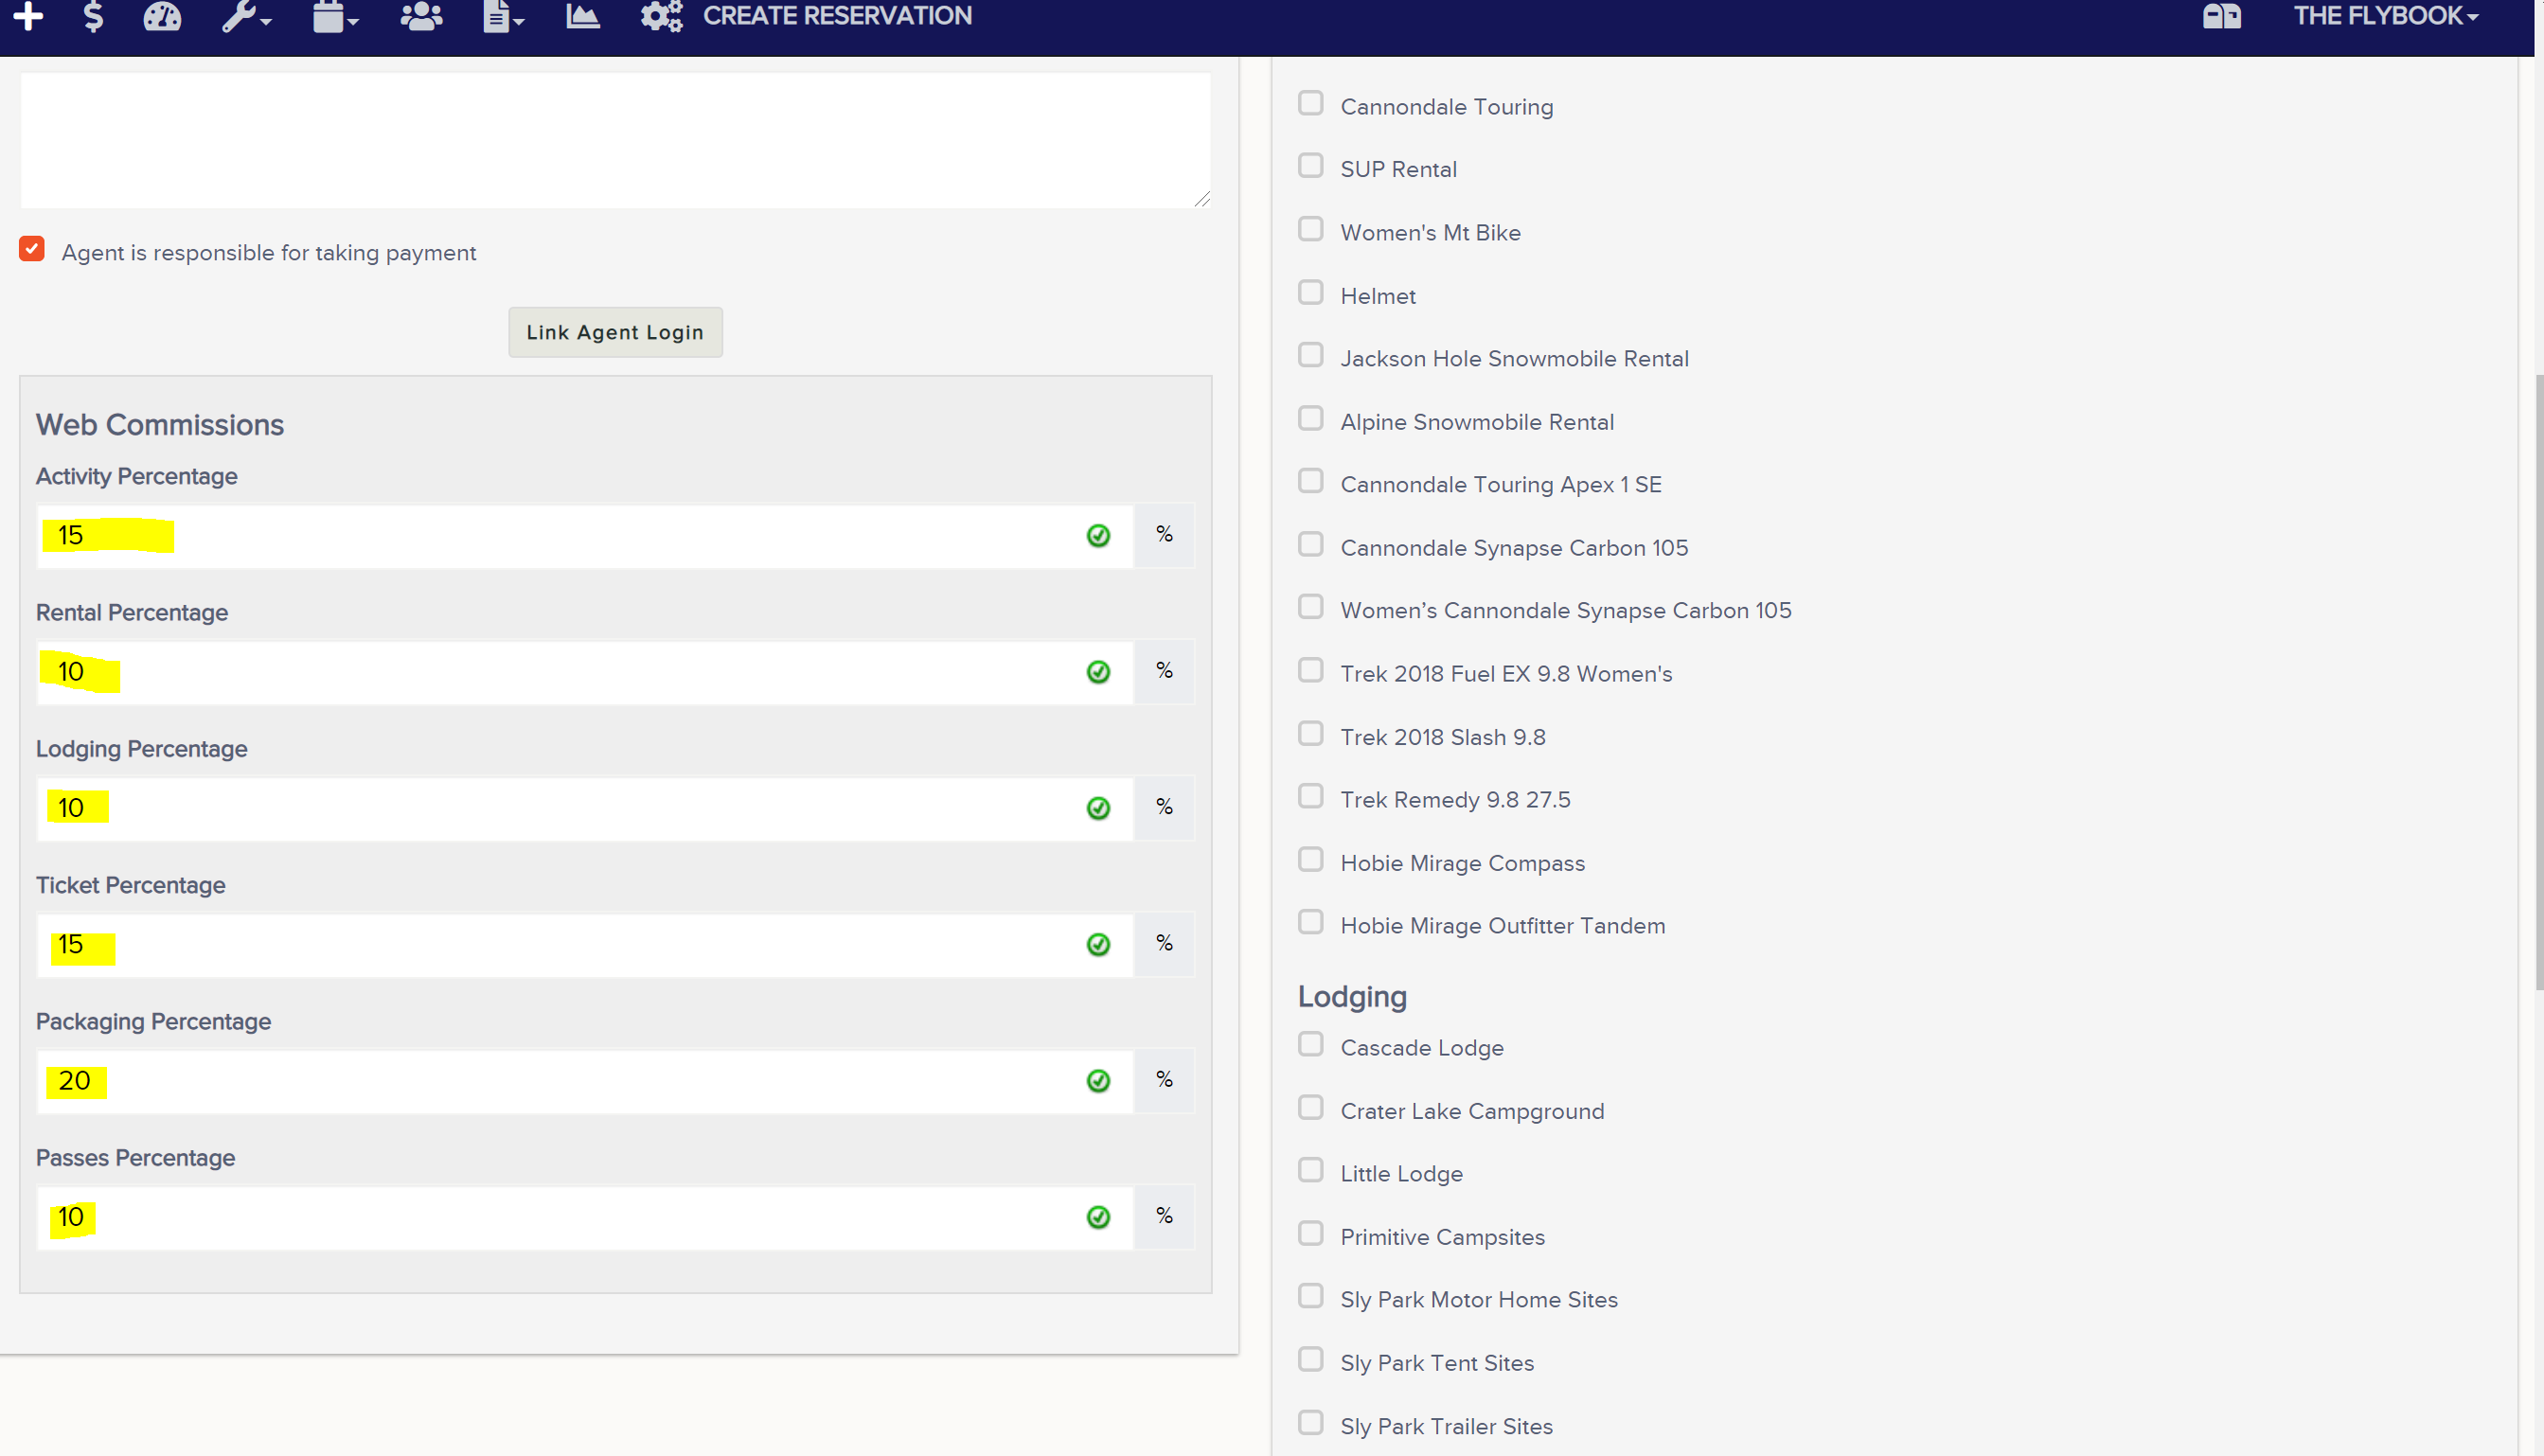The height and width of the screenshot is (1456, 2544).
Task: Check the Sly Park Tent Sites checkbox
Action: (1310, 1359)
